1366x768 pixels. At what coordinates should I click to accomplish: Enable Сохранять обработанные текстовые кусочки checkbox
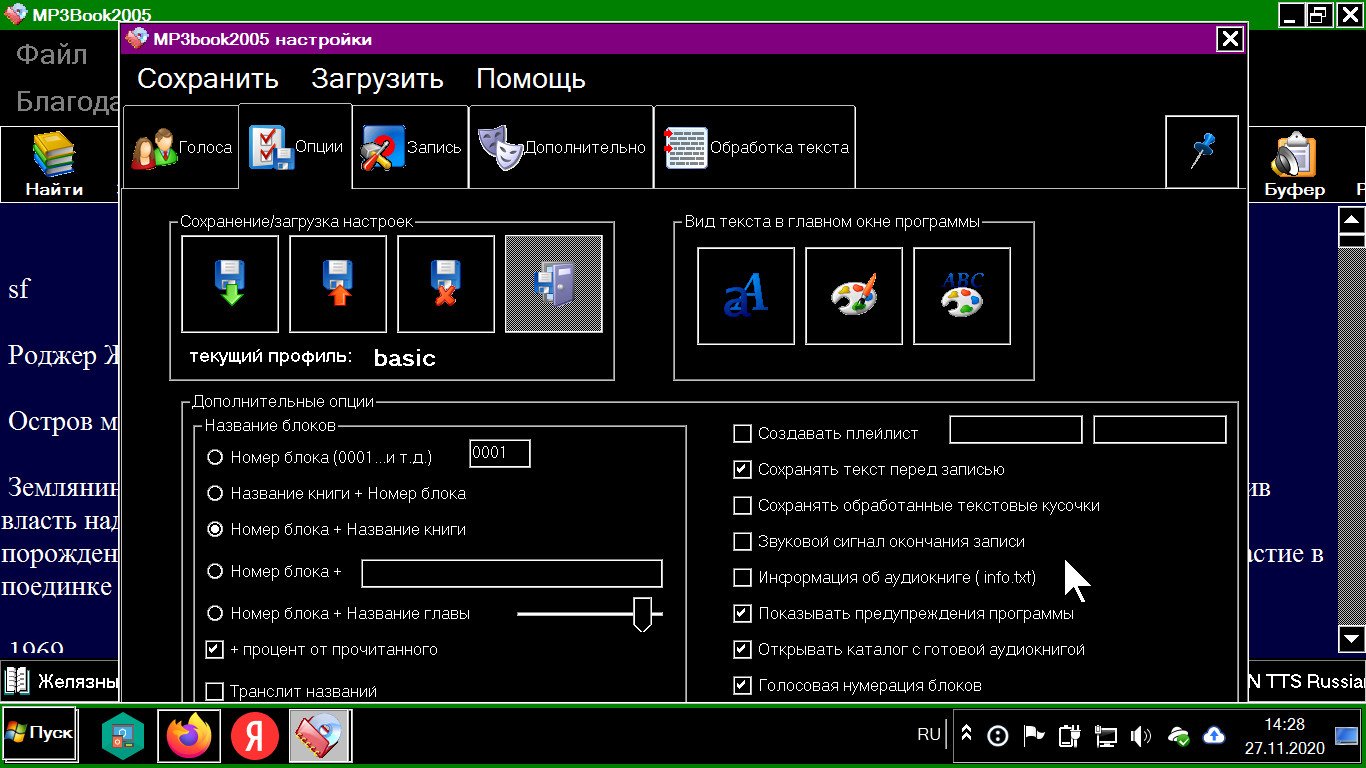click(x=742, y=506)
